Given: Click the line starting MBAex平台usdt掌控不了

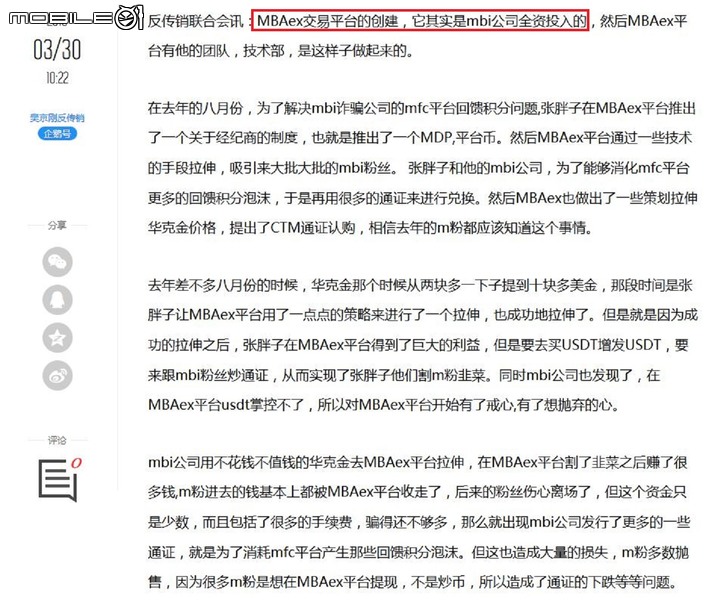Looking at the screenshot, I should (384, 405).
